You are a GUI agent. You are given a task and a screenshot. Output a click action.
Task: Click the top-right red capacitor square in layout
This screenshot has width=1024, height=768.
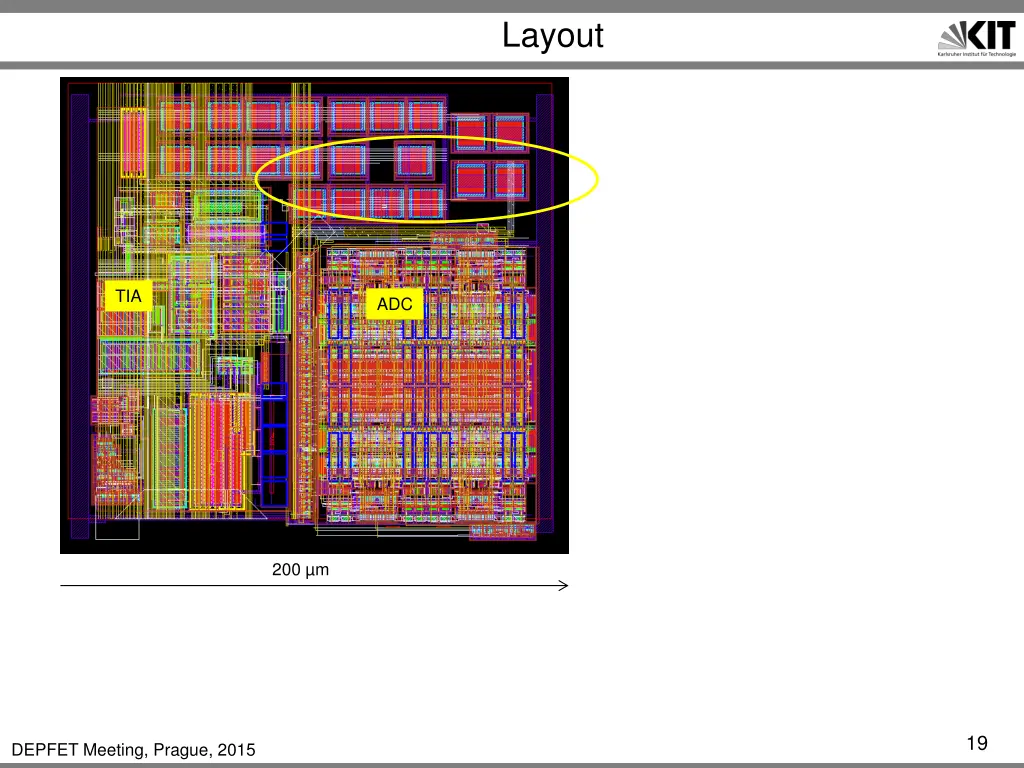[510, 131]
